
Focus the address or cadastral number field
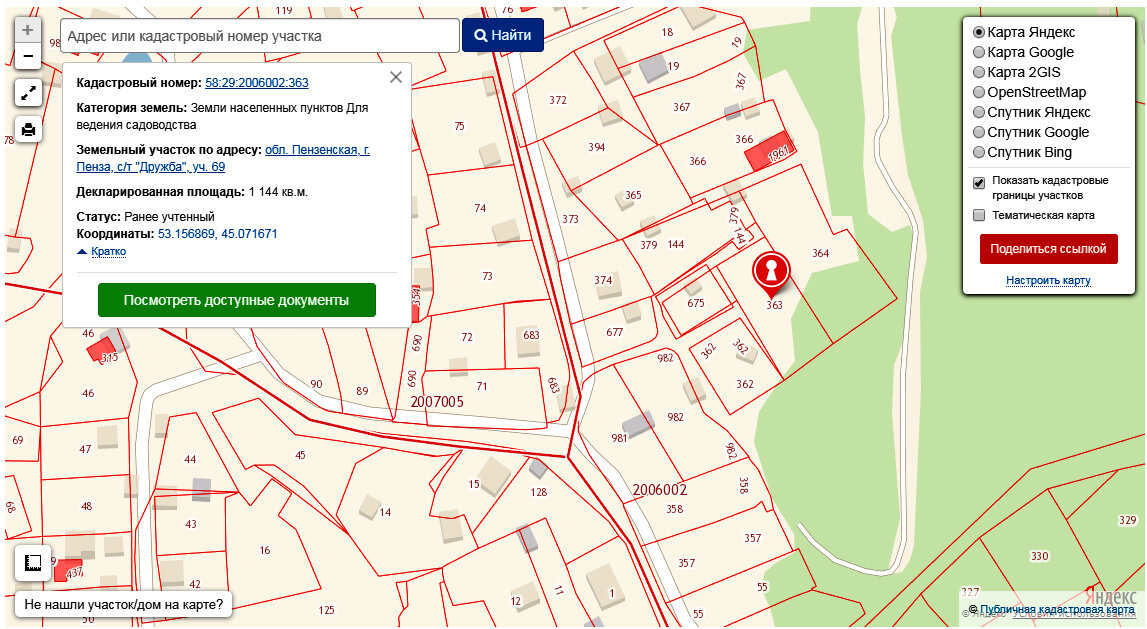click(260, 36)
